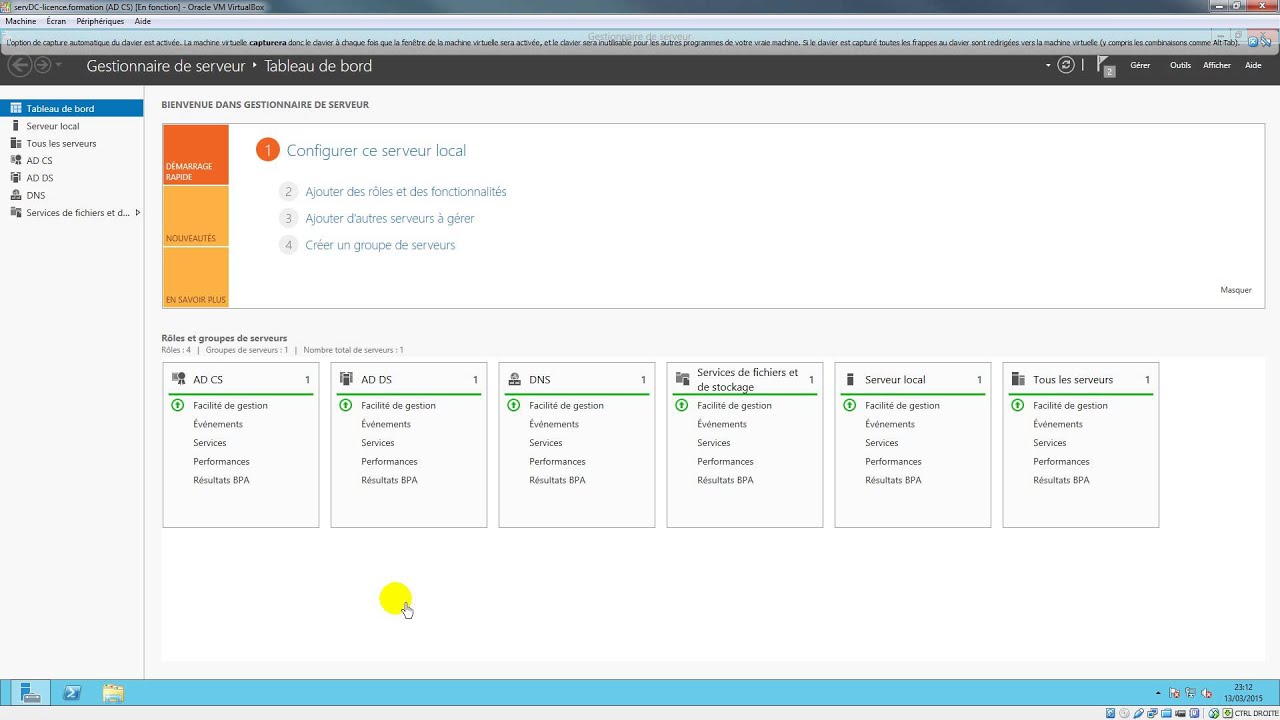Expand Services de fichiers sidebar arrow

pos(137,212)
